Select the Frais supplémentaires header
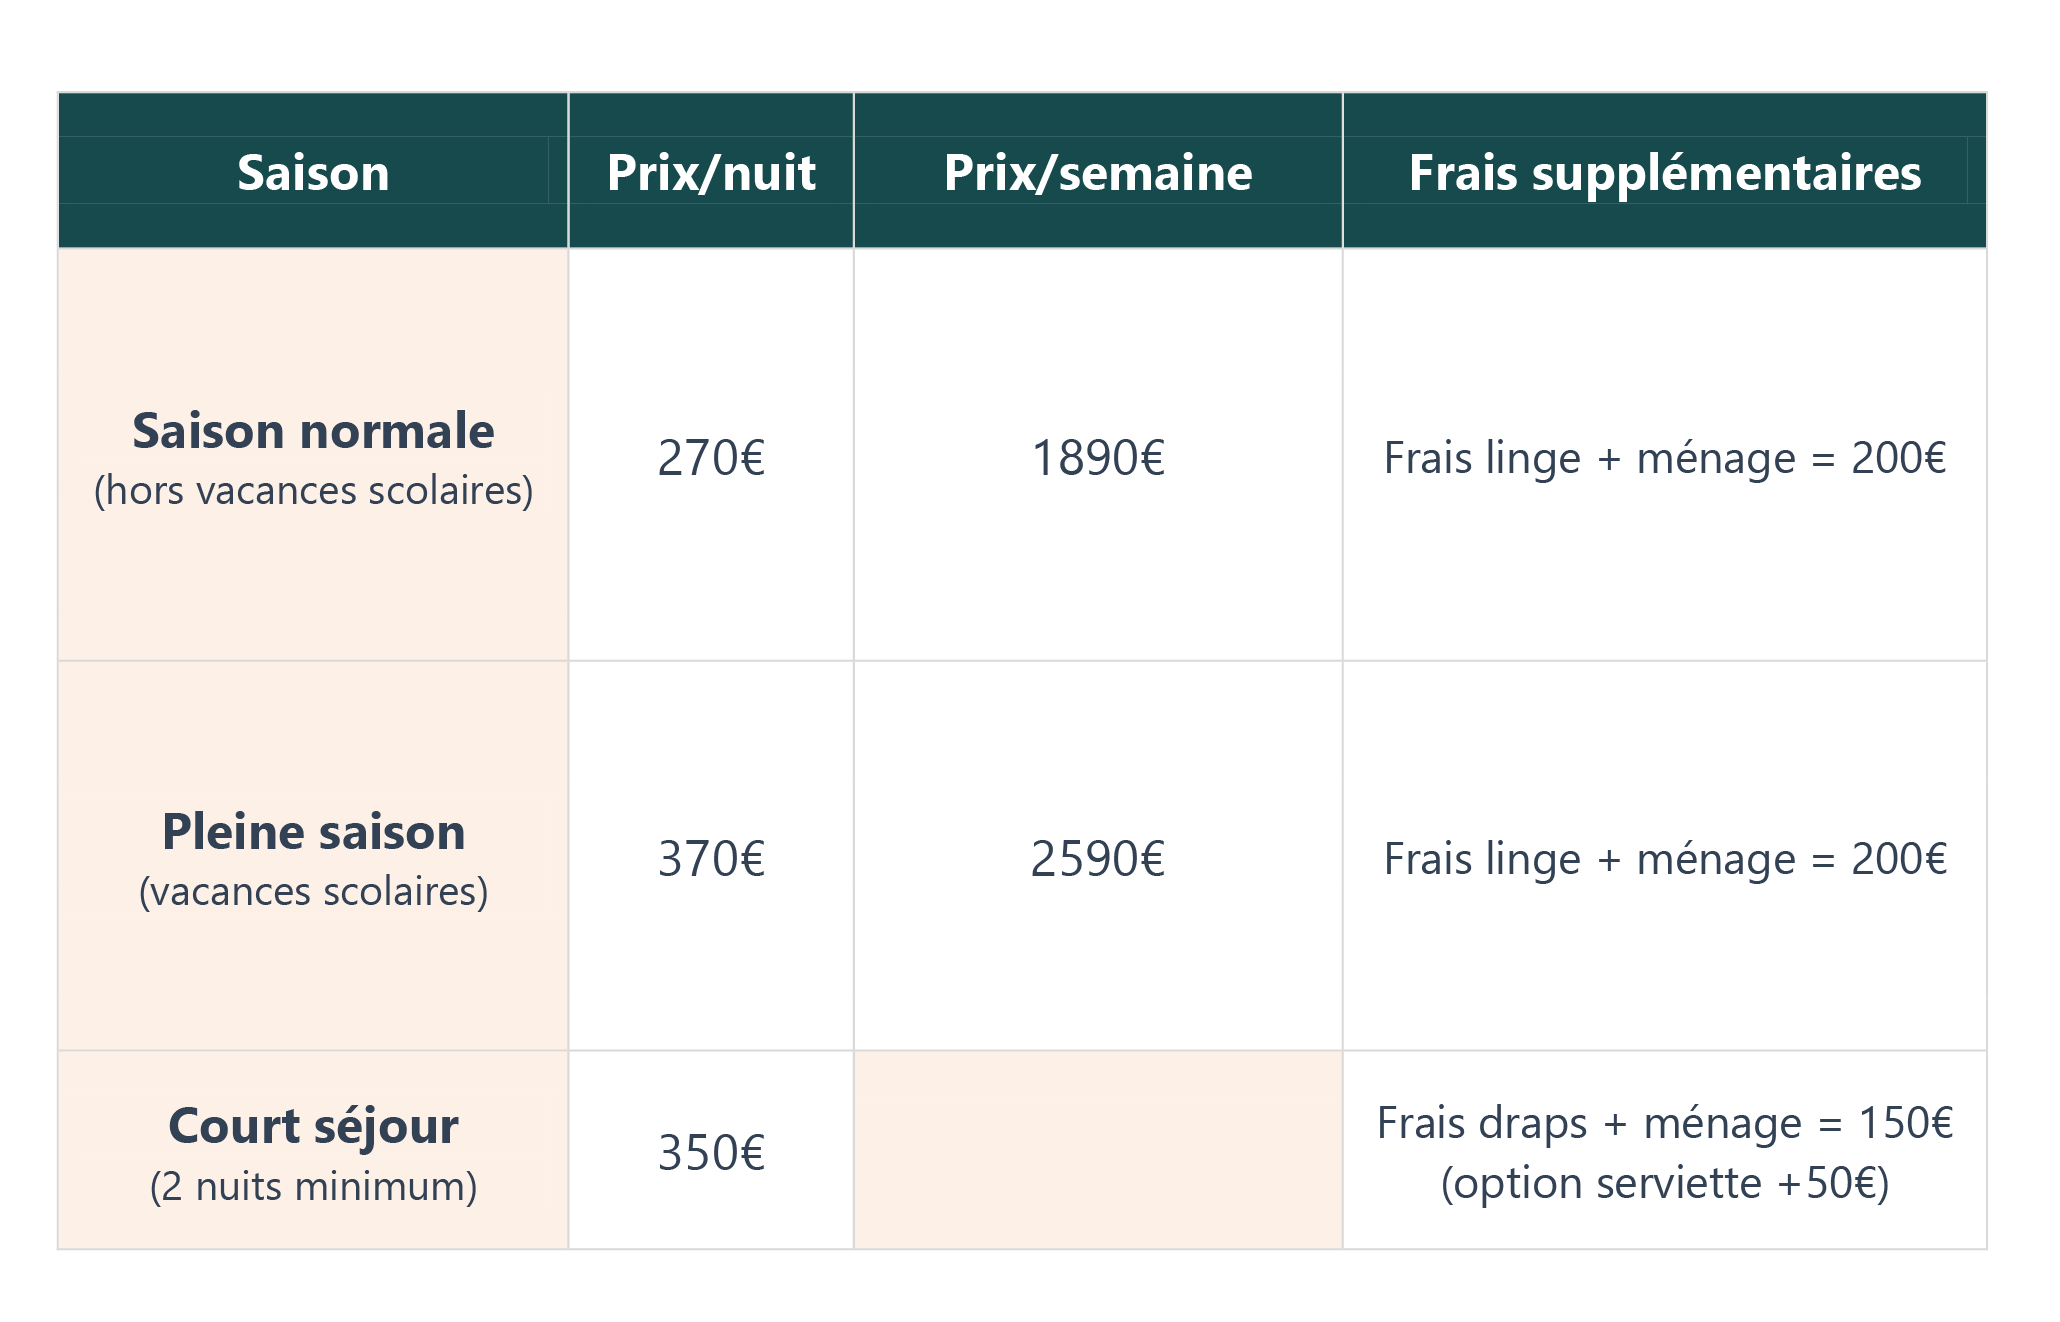Screen dimensions: 2060x1322 pyautogui.click(x=1665, y=172)
